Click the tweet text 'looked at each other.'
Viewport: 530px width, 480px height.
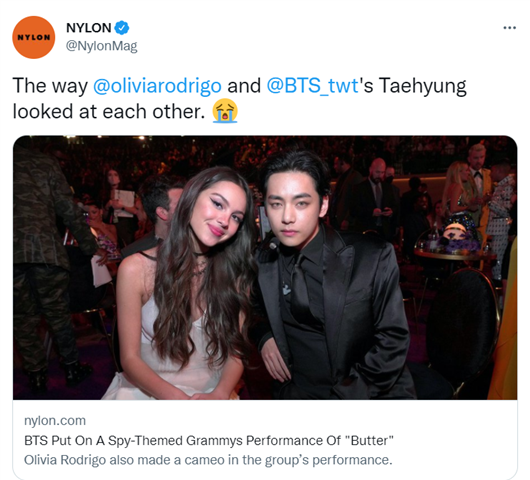[109, 112]
